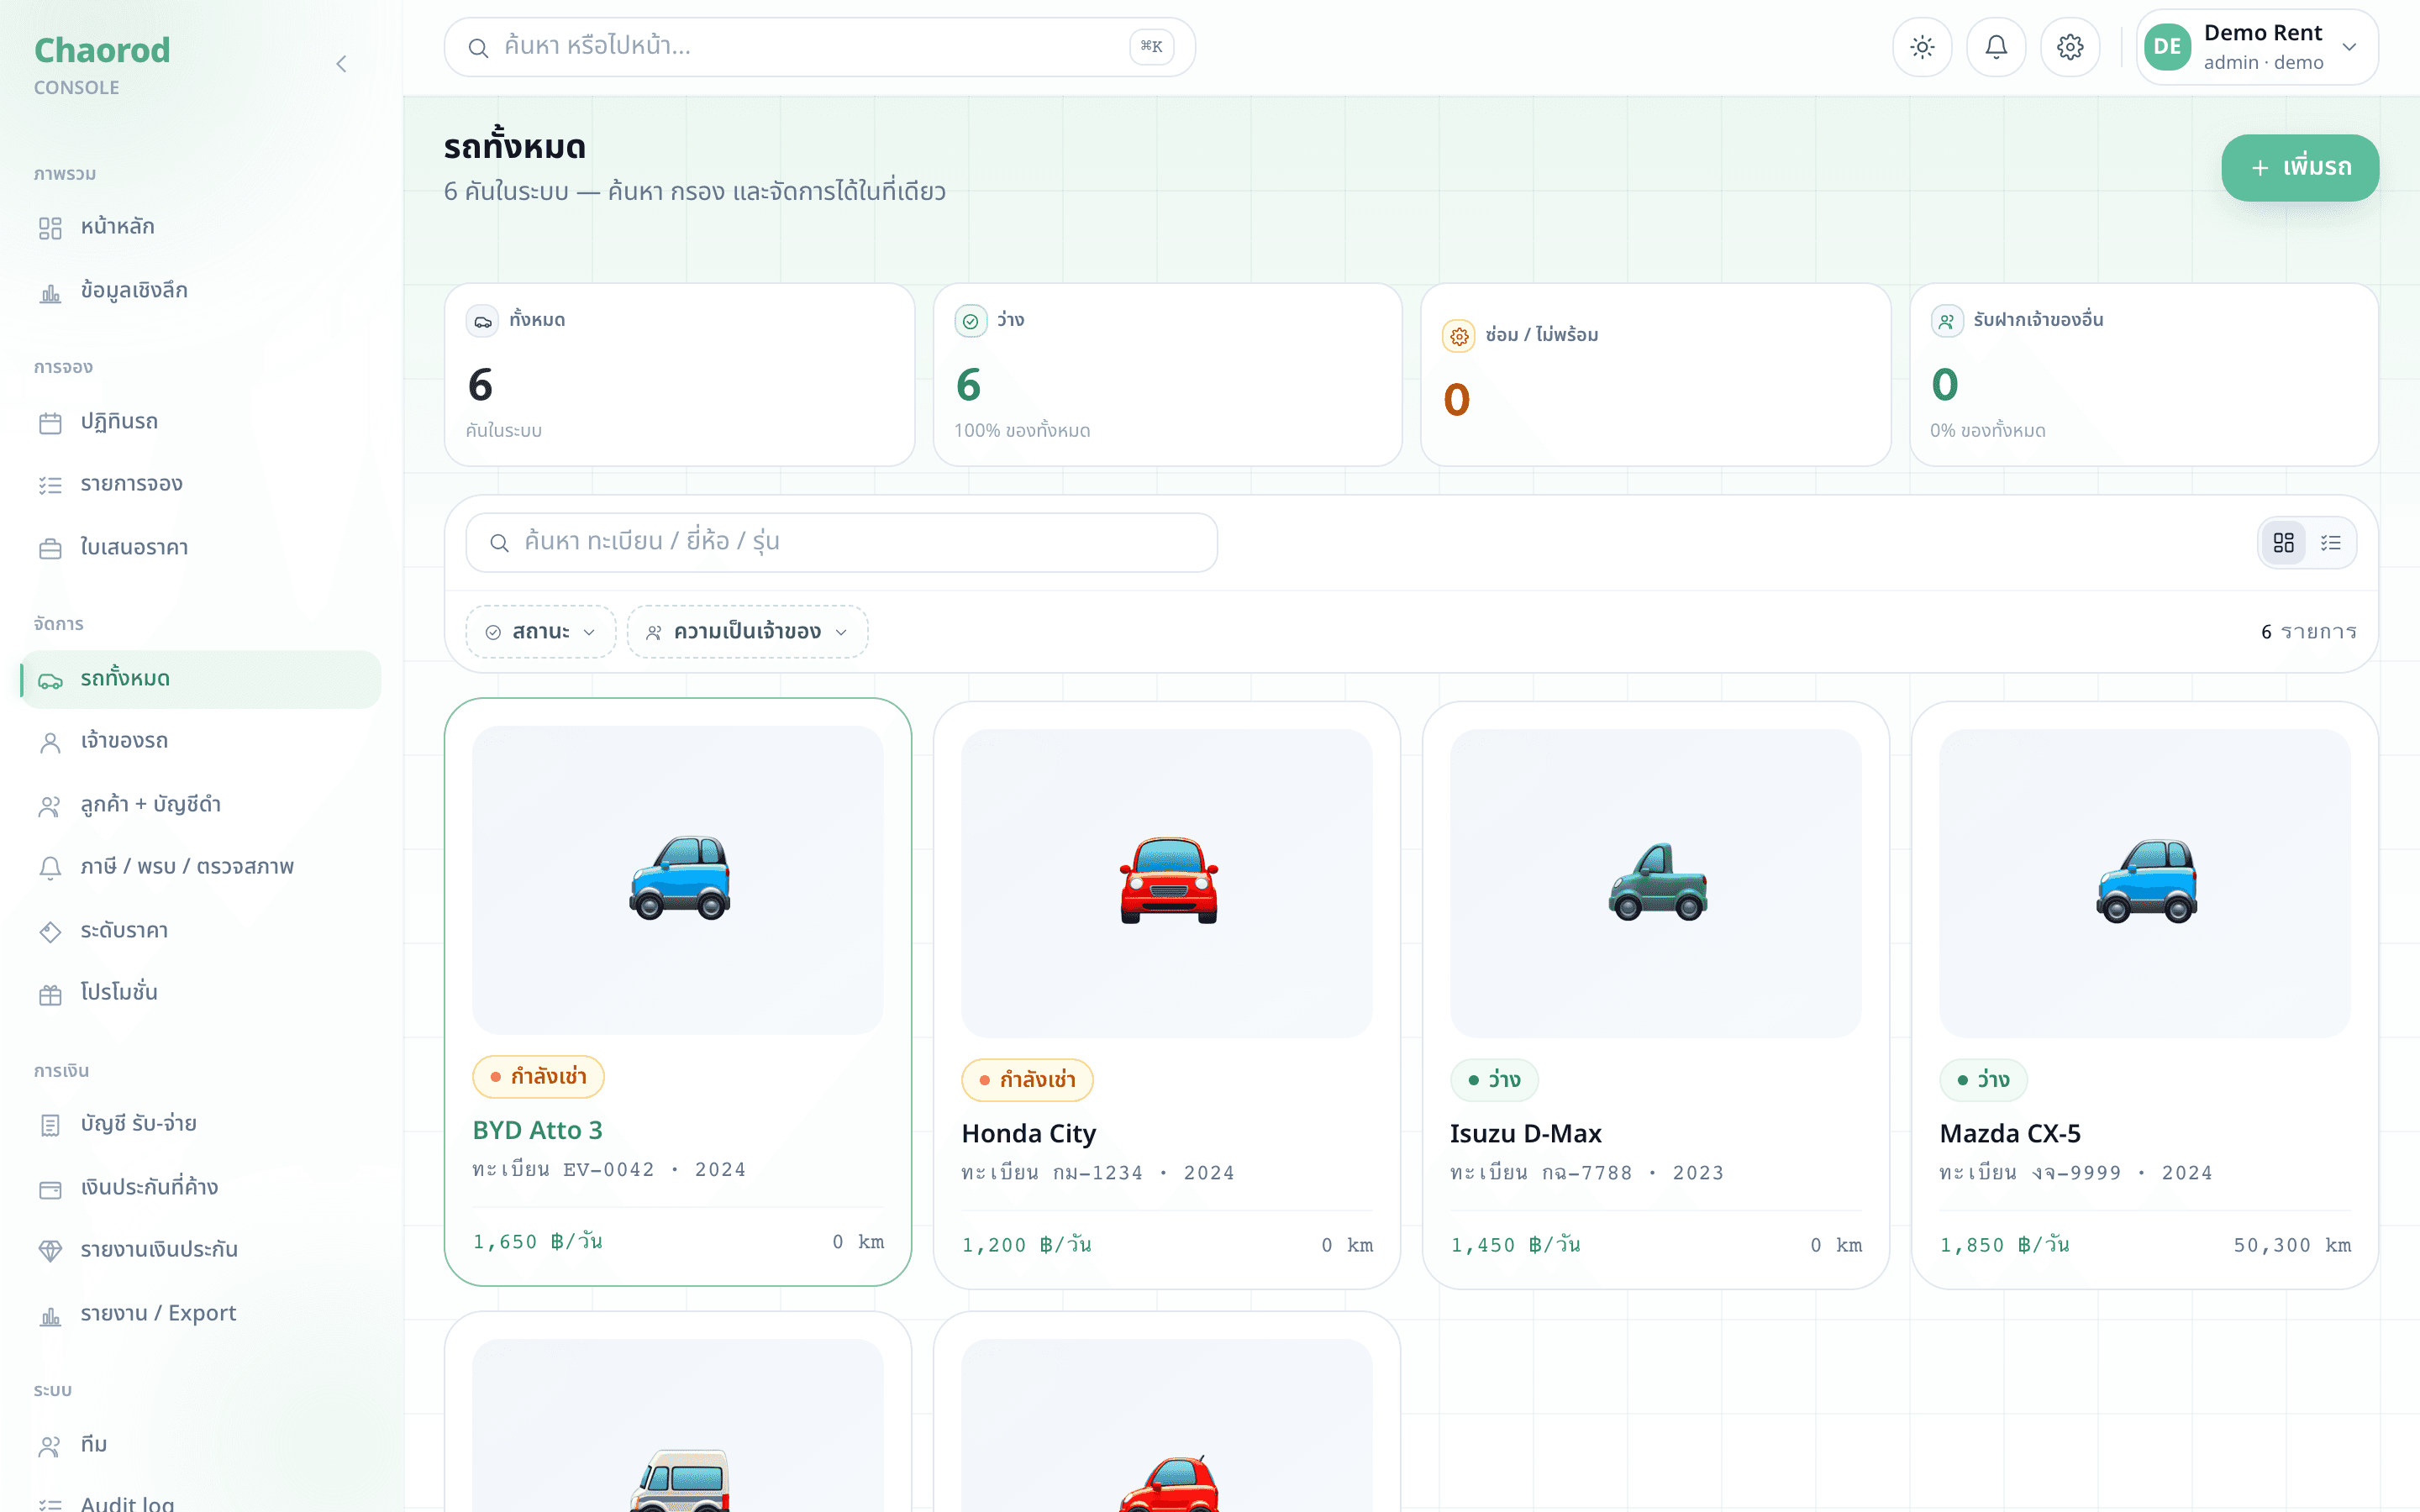This screenshot has width=2420, height=1512.
Task: Click the ข้อมูลเชิงลึก bar chart icon
Action: 50,293
